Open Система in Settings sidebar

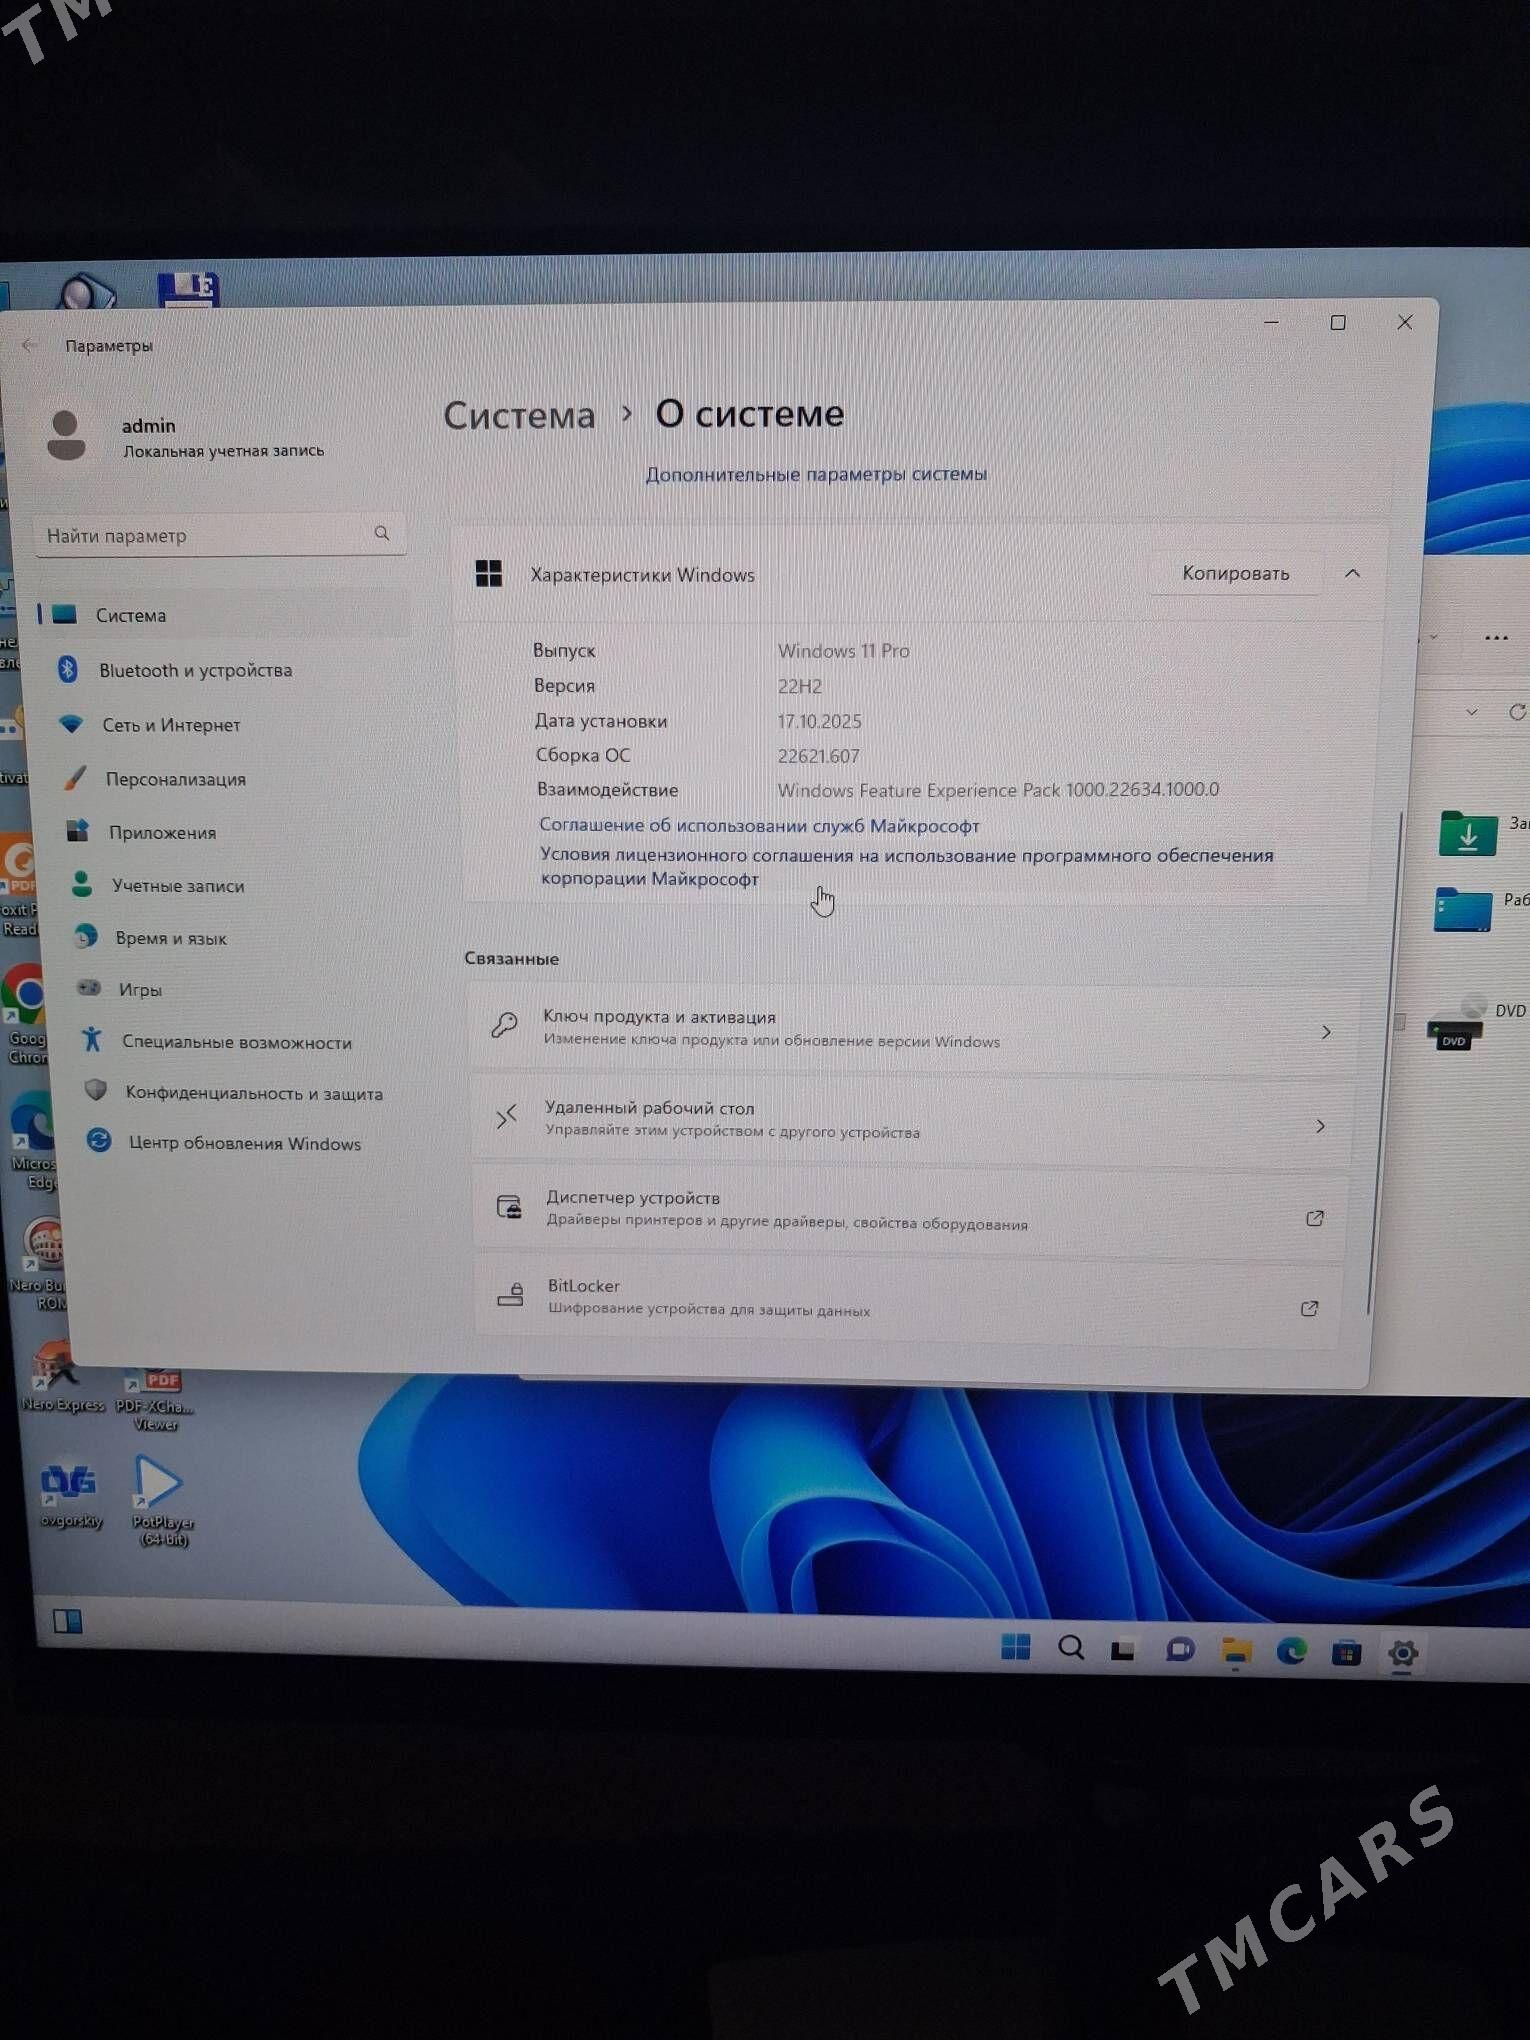tap(222, 614)
